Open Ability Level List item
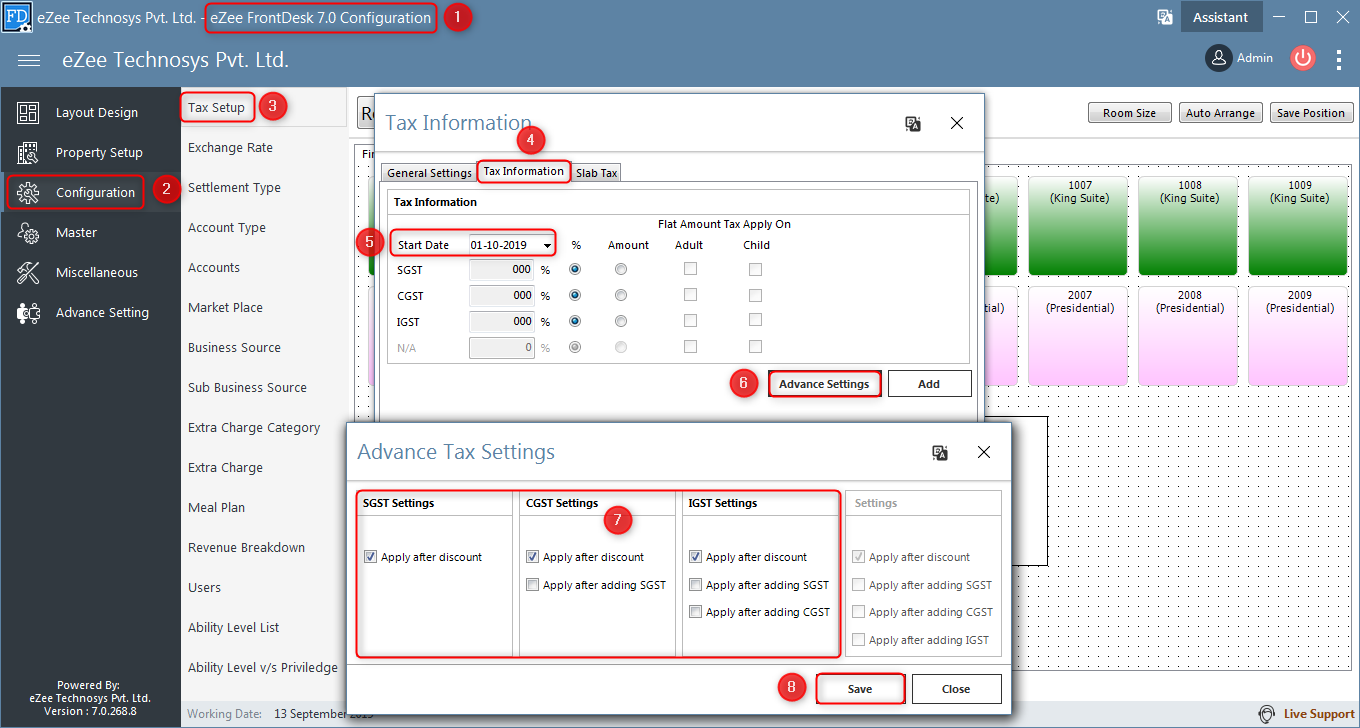 point(234,627)
